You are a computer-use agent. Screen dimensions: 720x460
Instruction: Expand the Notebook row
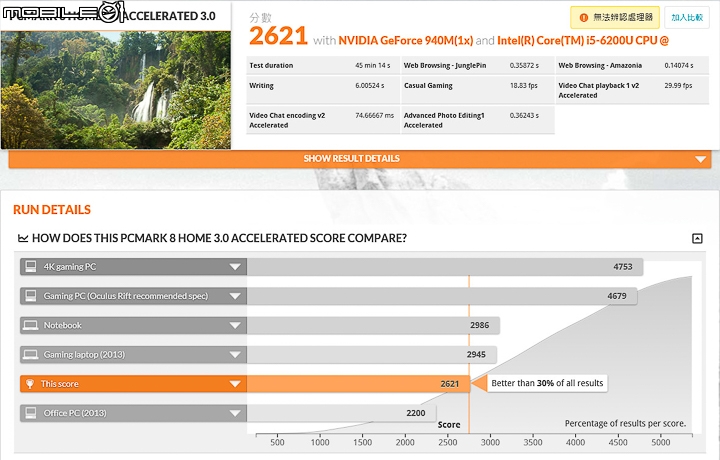coord(235,325)
